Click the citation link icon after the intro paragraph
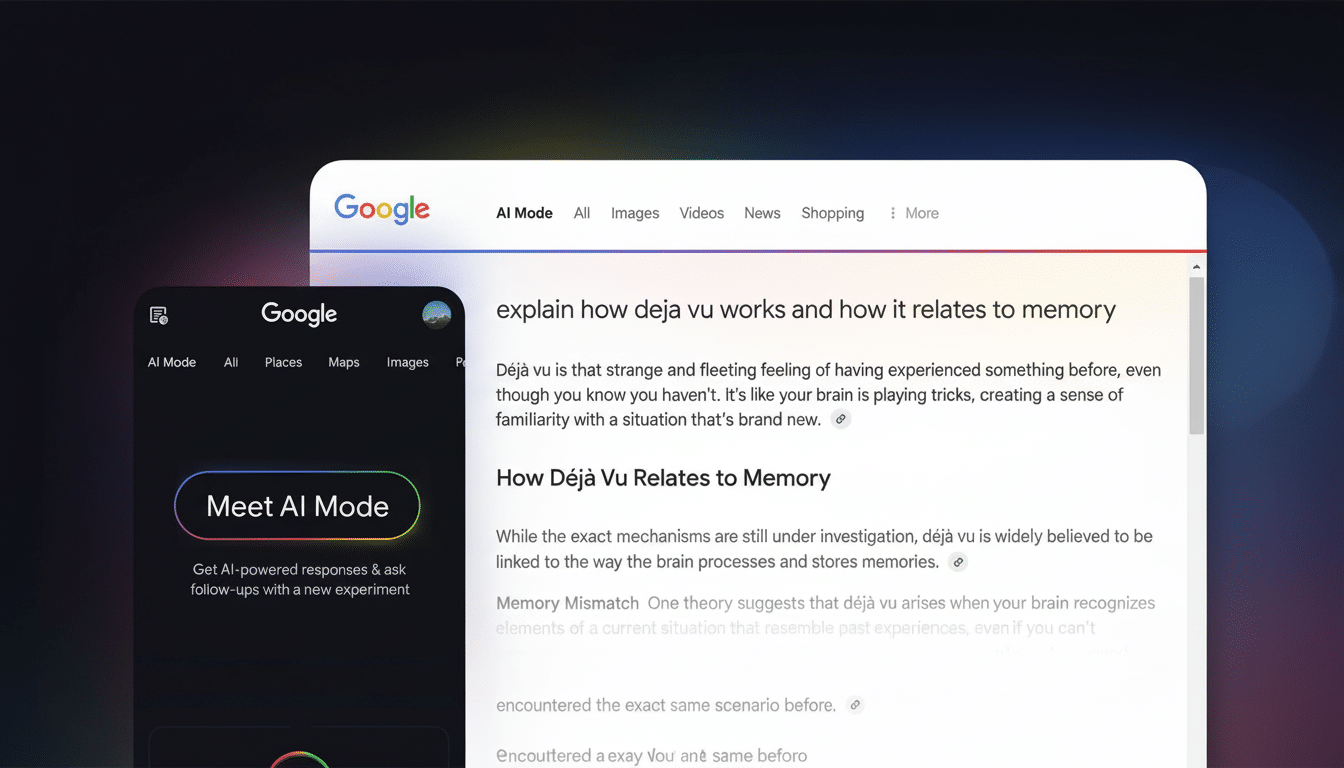 click(841, 418)
